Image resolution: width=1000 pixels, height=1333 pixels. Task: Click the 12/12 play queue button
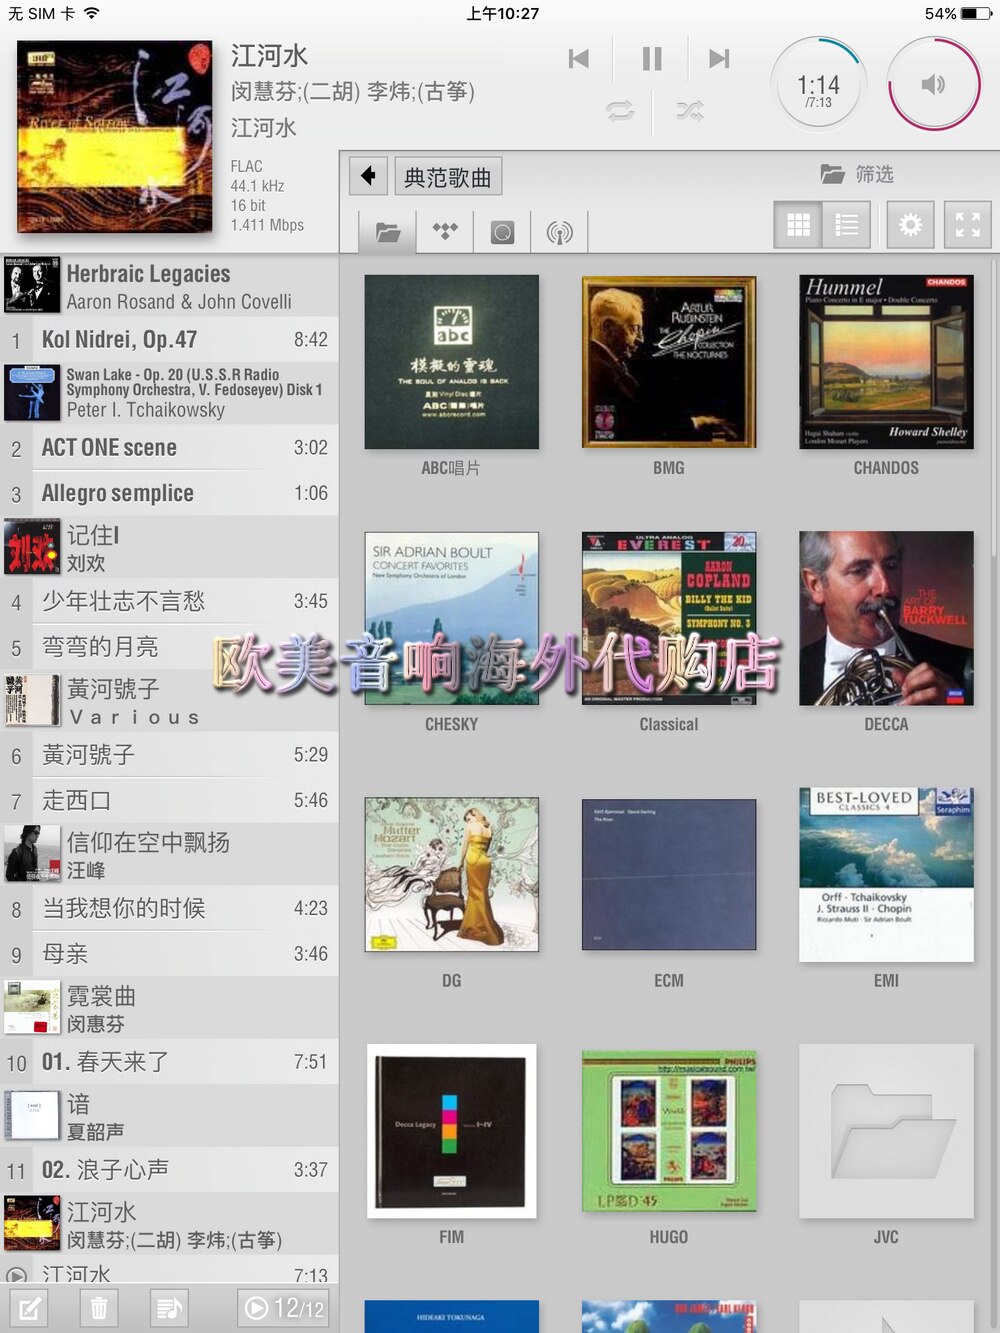283,1308
